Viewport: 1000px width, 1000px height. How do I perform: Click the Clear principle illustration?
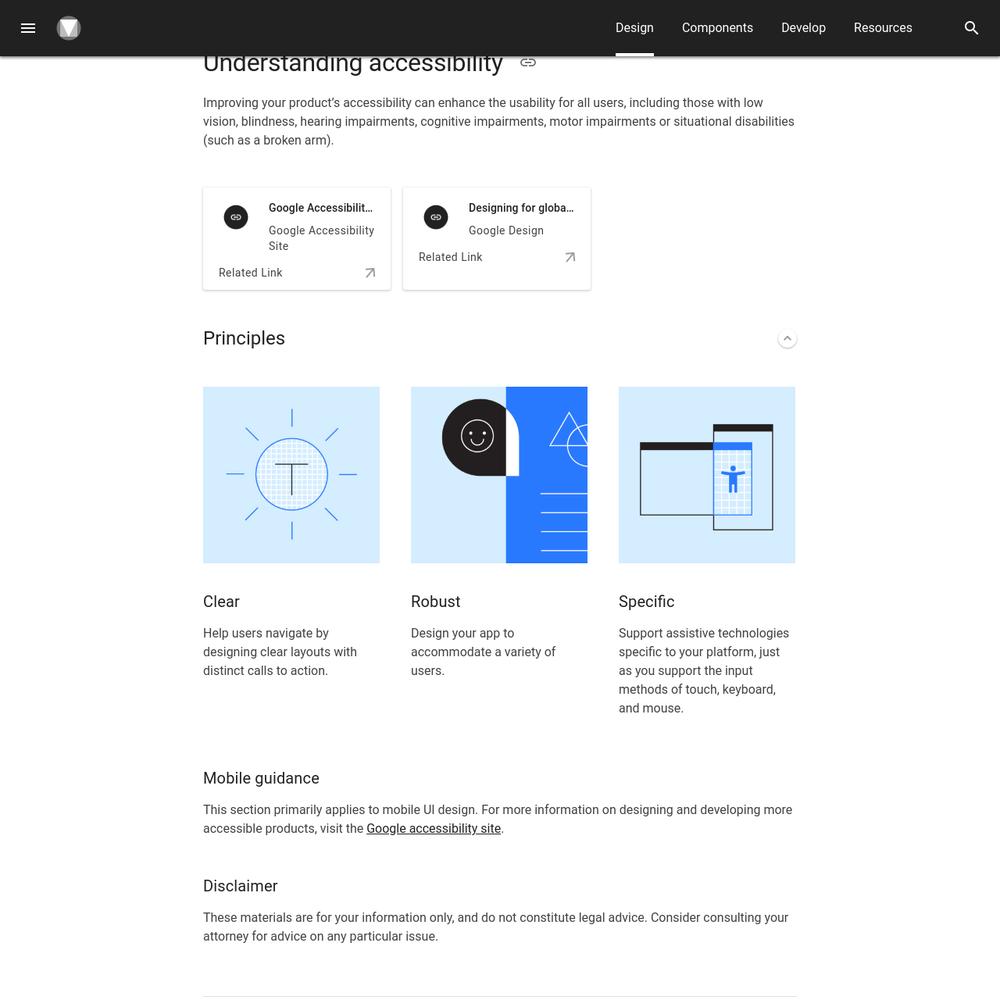pyautogui.click(x=291, y=474)
